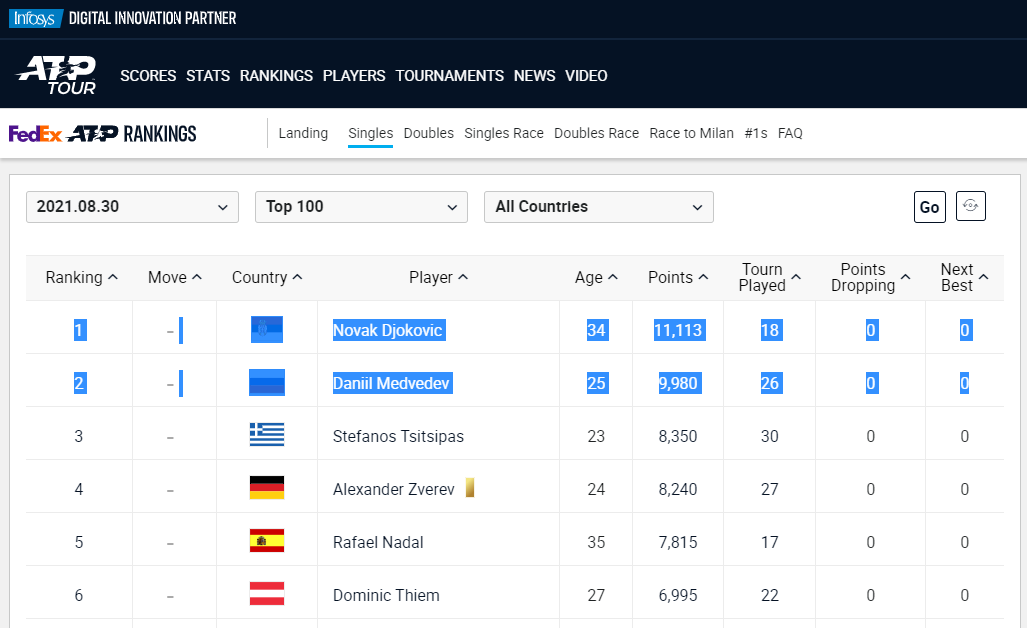Click the ATP Tour logo

57,75
